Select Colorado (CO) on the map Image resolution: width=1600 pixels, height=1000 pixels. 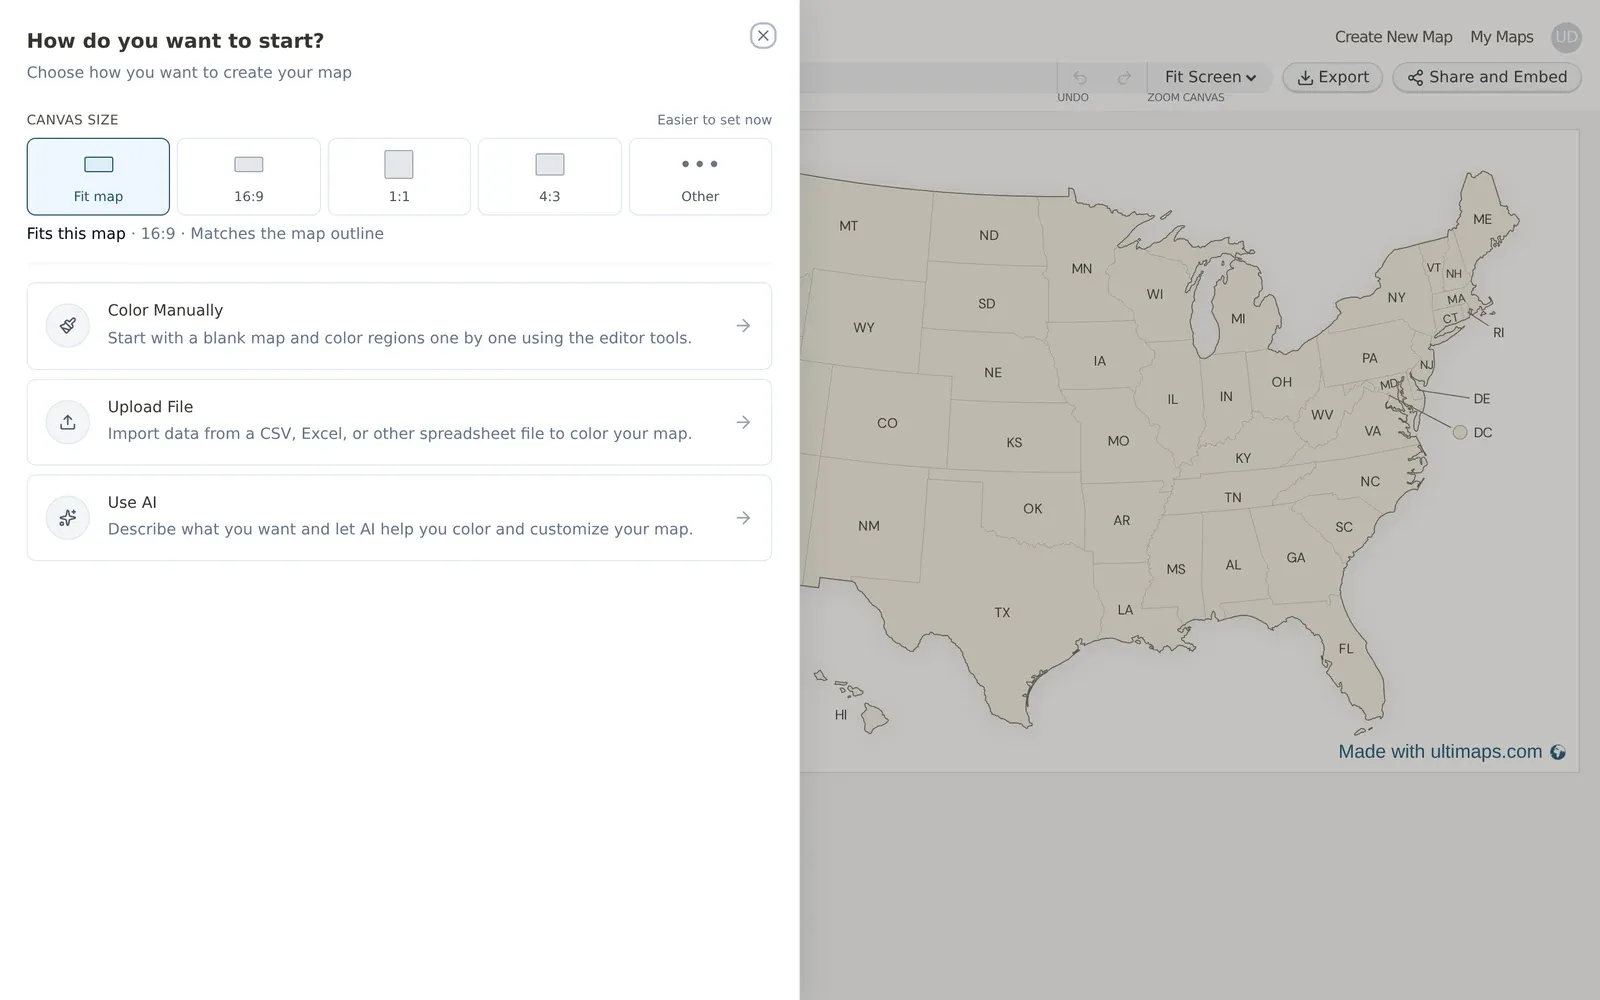[887, 423]
